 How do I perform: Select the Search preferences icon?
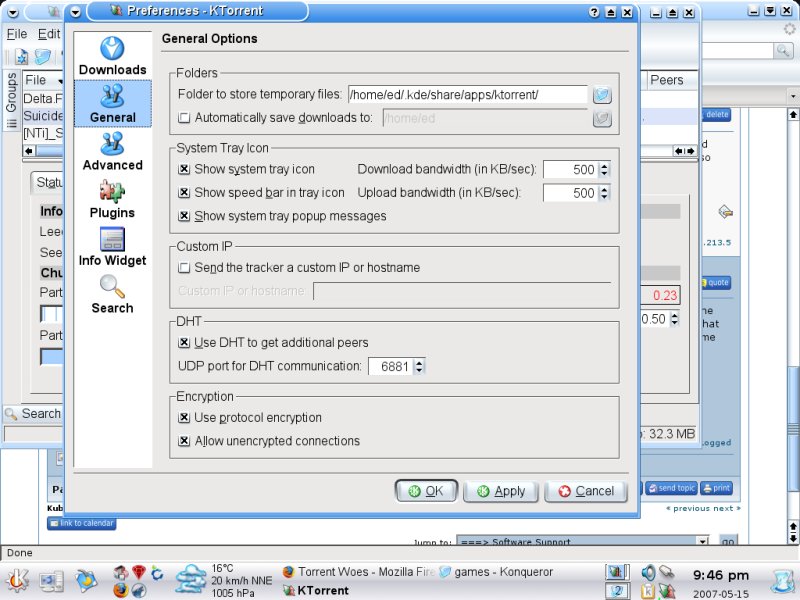click(x=112, y=294)
